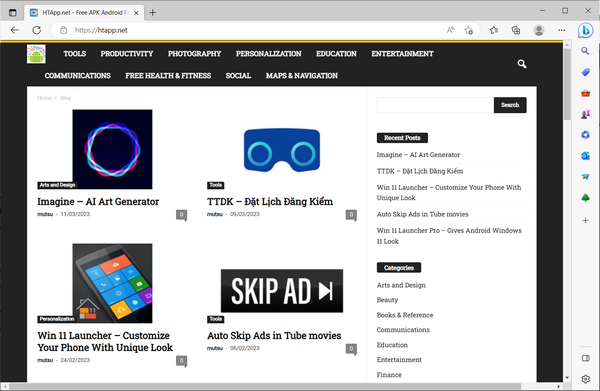600x391 pixels.
Task: Open the PERSONALIZATION menu
Action: click(x=269, y=54)
